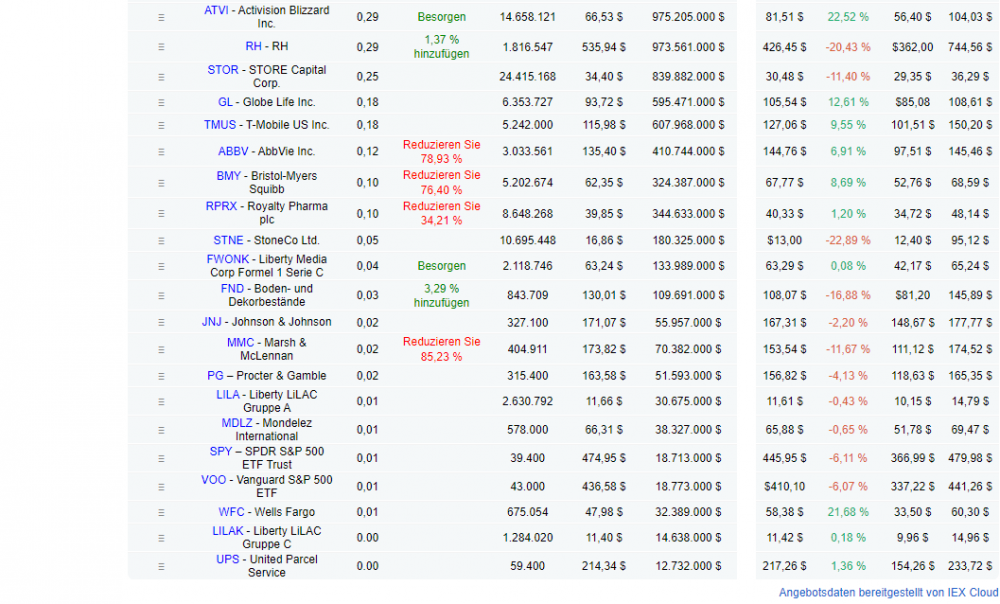Follow the STOR ticker link
1000x604 pixels.
tap(223, 70)
